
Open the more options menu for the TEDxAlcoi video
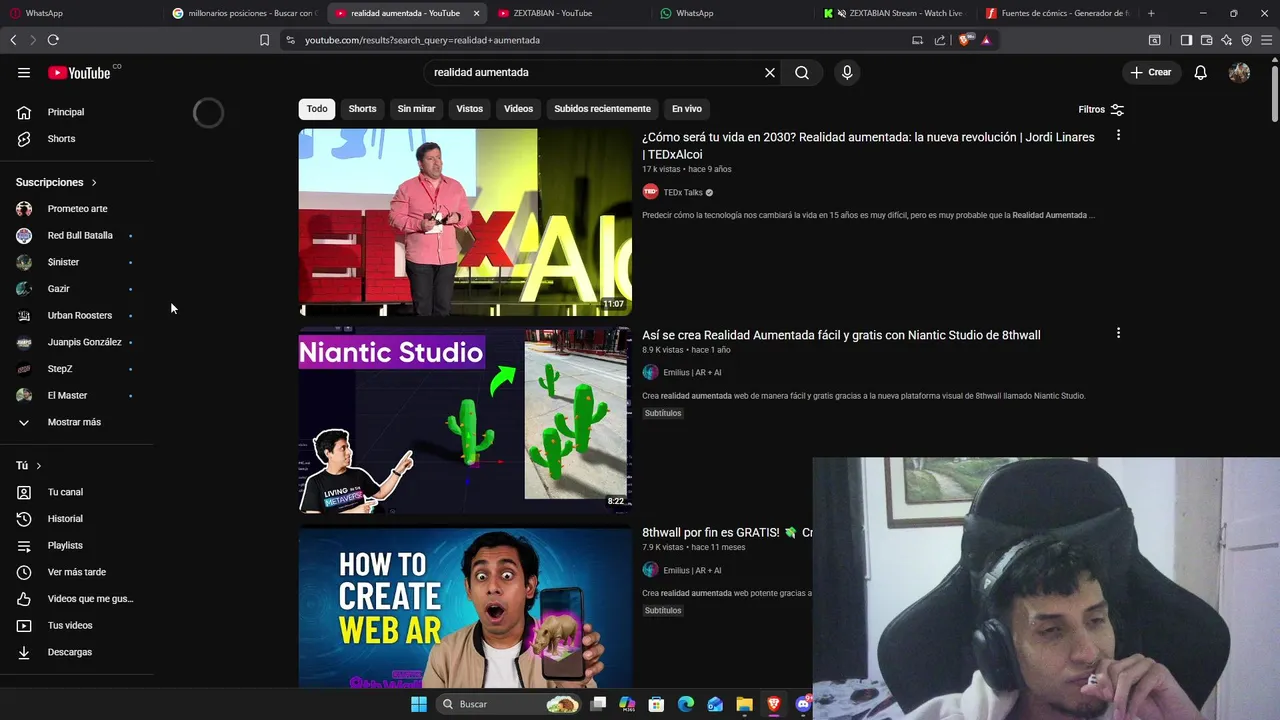(1118, 135)
